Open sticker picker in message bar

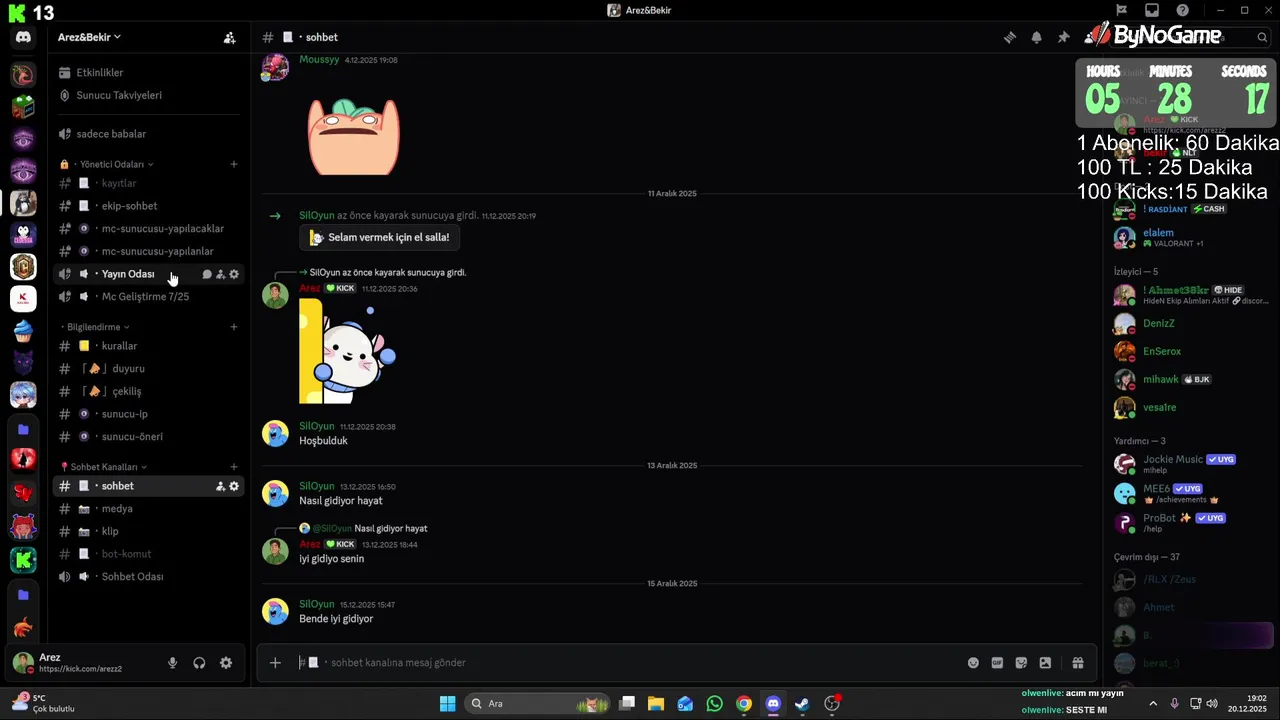click(x=1021, y=663)
